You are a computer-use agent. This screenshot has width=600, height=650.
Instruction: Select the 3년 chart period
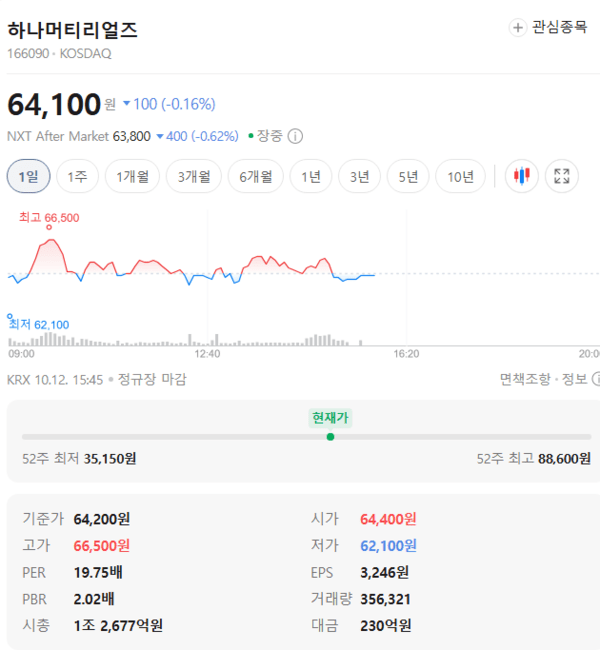[x=359, y=176]
